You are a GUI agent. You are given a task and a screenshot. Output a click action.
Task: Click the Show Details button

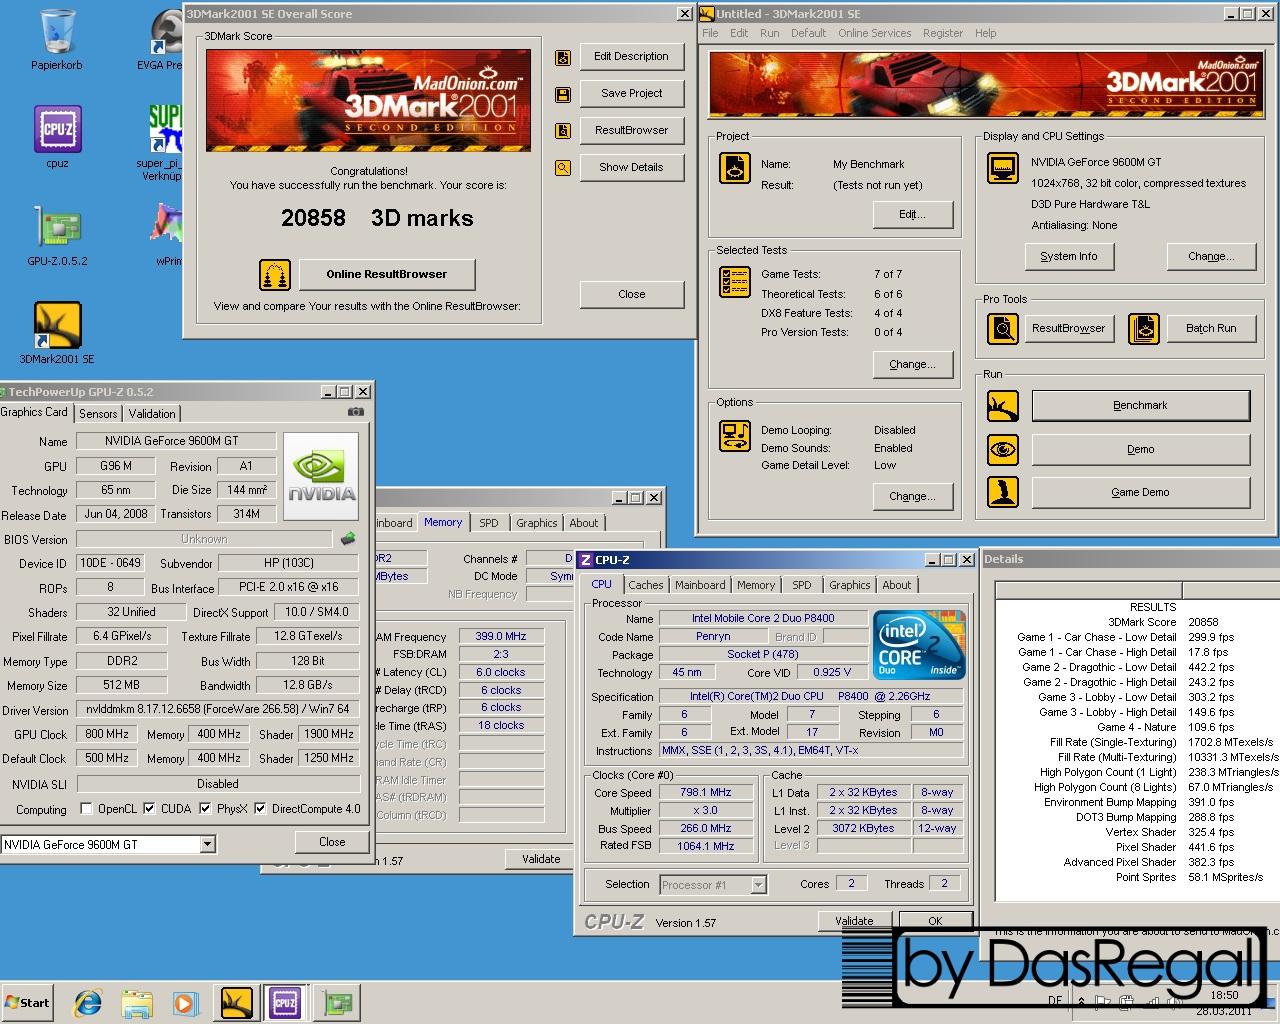[x=632, y=167]
